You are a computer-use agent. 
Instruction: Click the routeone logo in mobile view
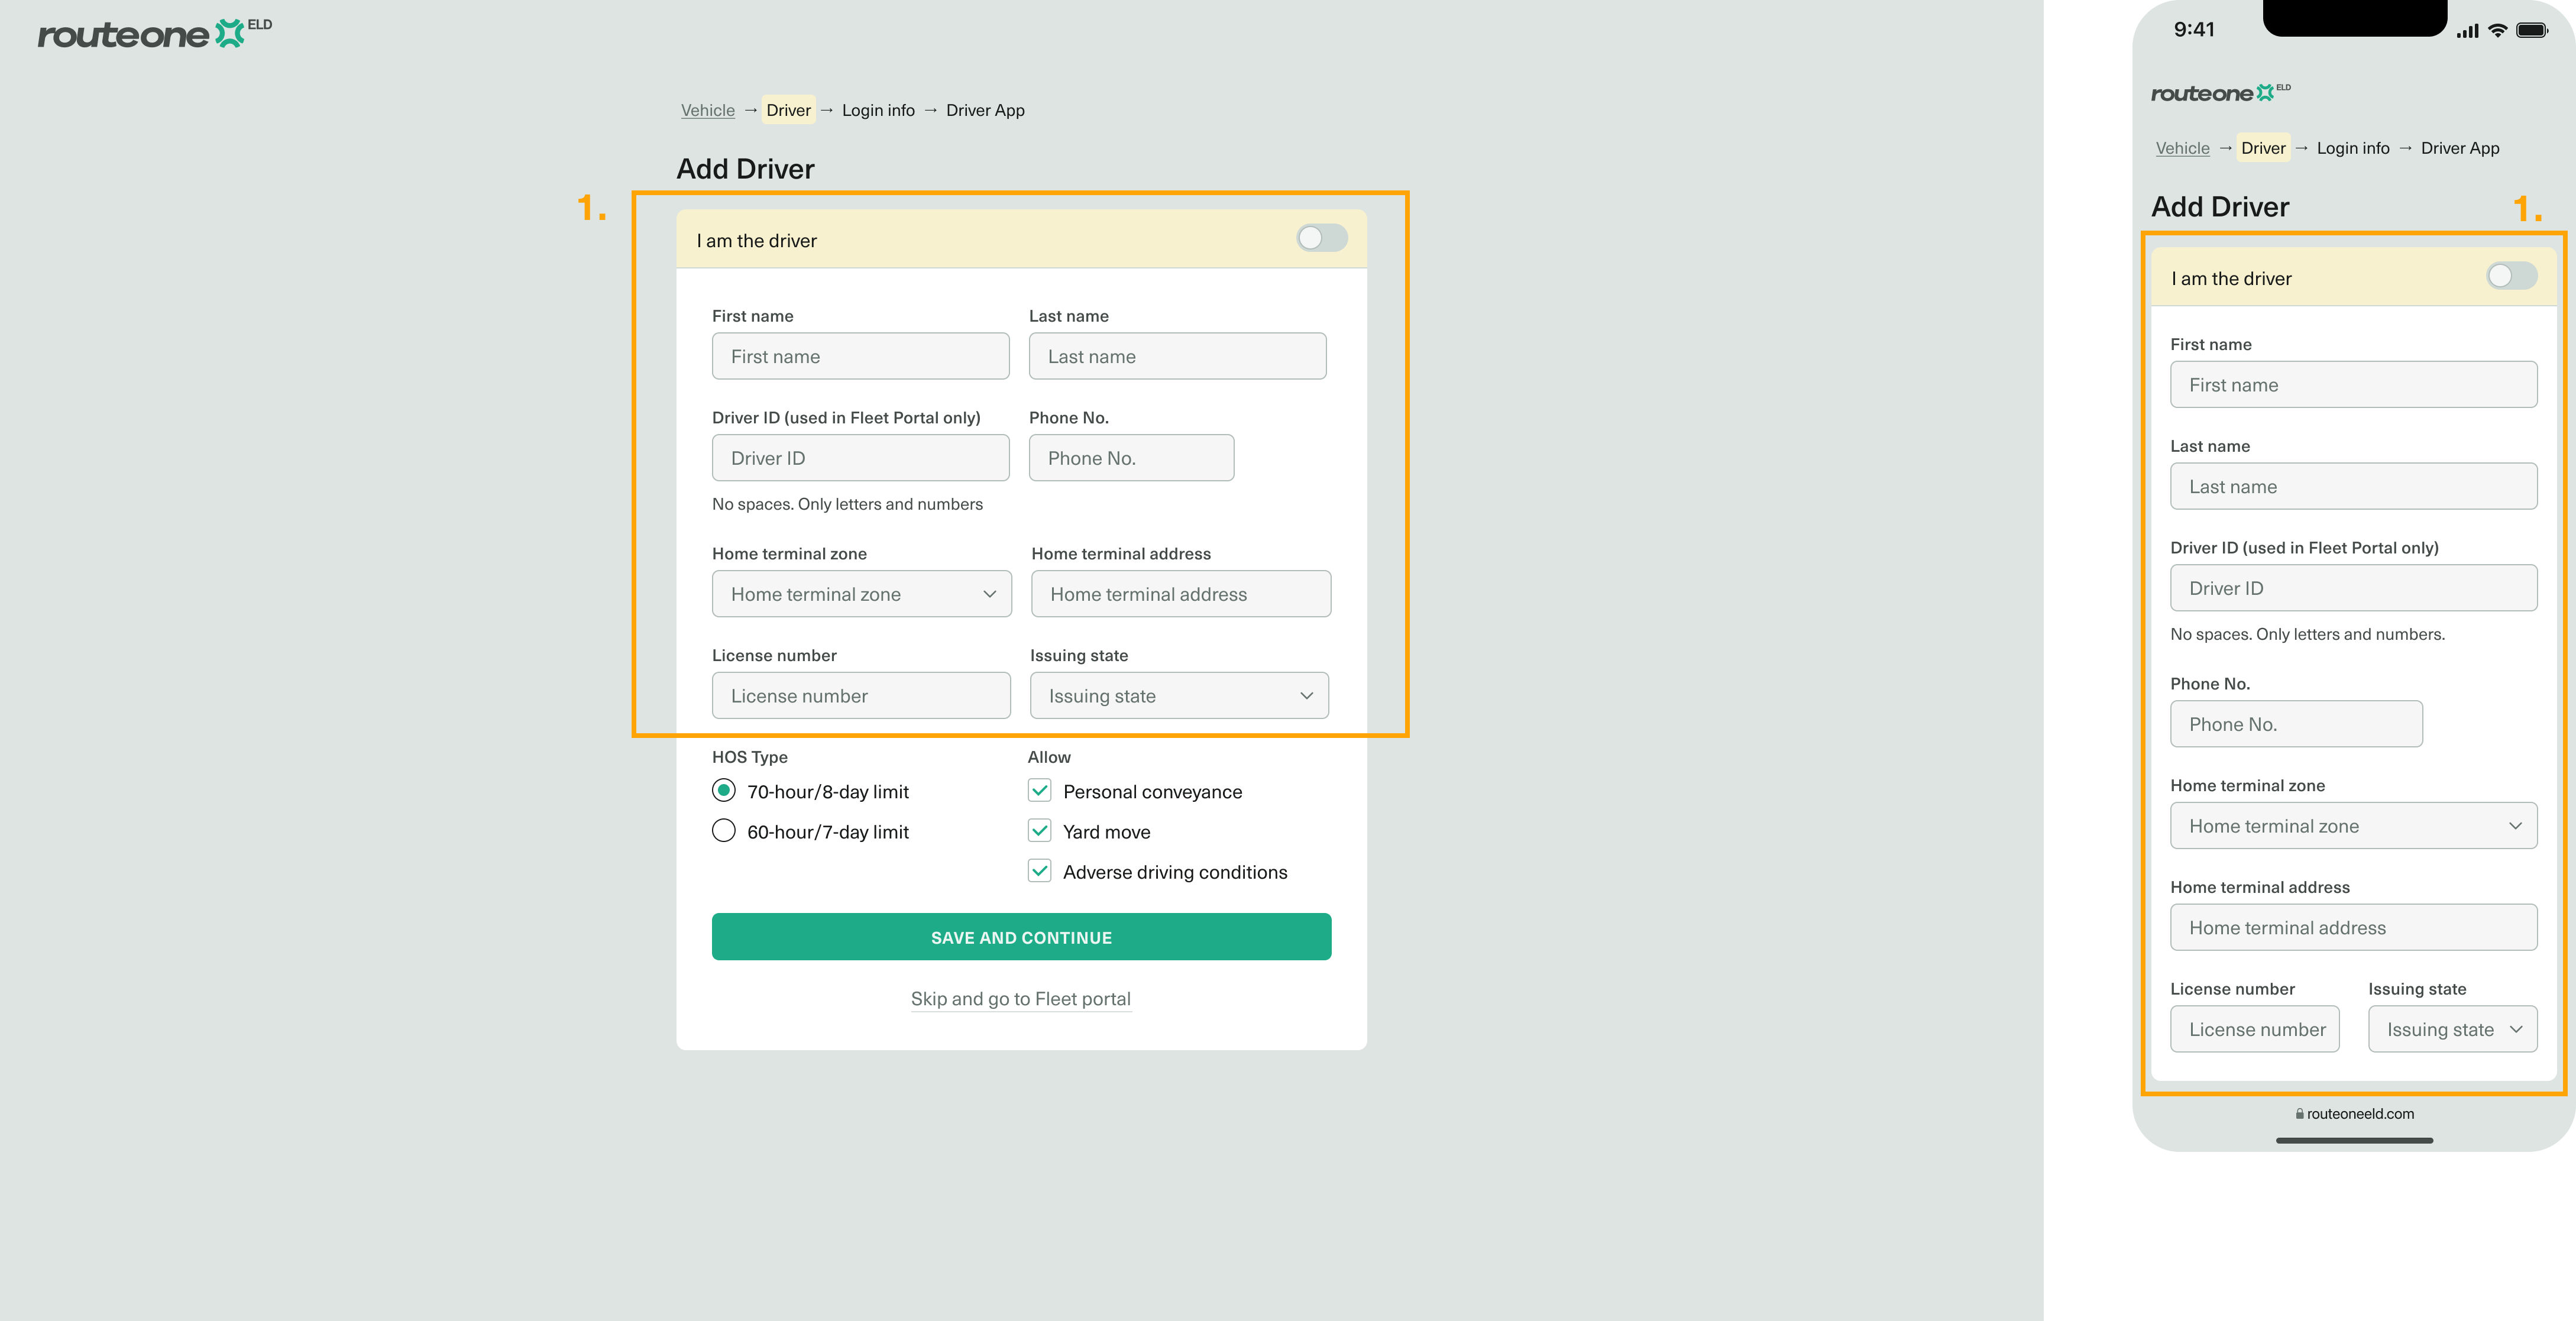(2220, 93)
